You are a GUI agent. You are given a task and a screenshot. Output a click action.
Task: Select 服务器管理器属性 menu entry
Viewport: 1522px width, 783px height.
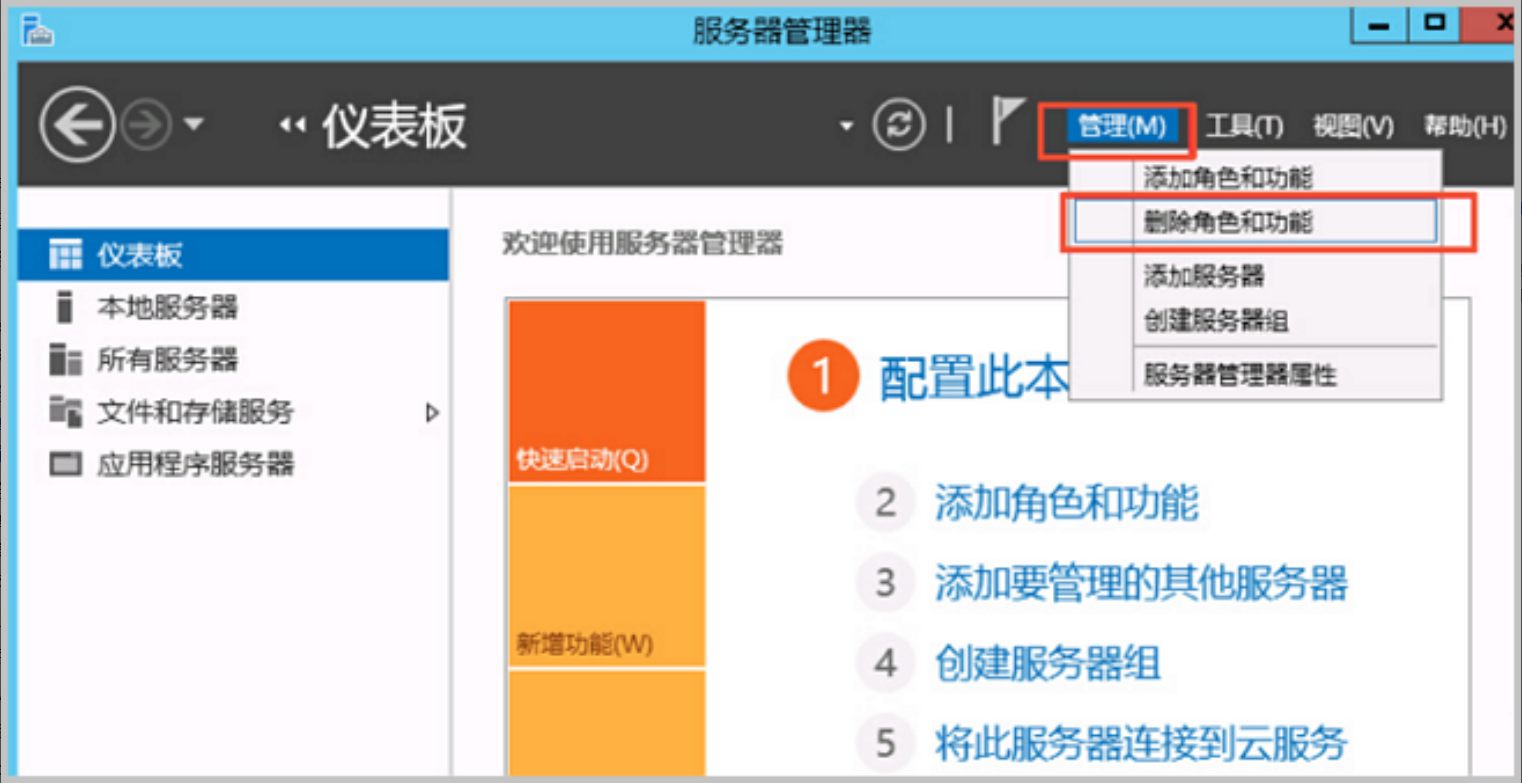click(1240, 376)
